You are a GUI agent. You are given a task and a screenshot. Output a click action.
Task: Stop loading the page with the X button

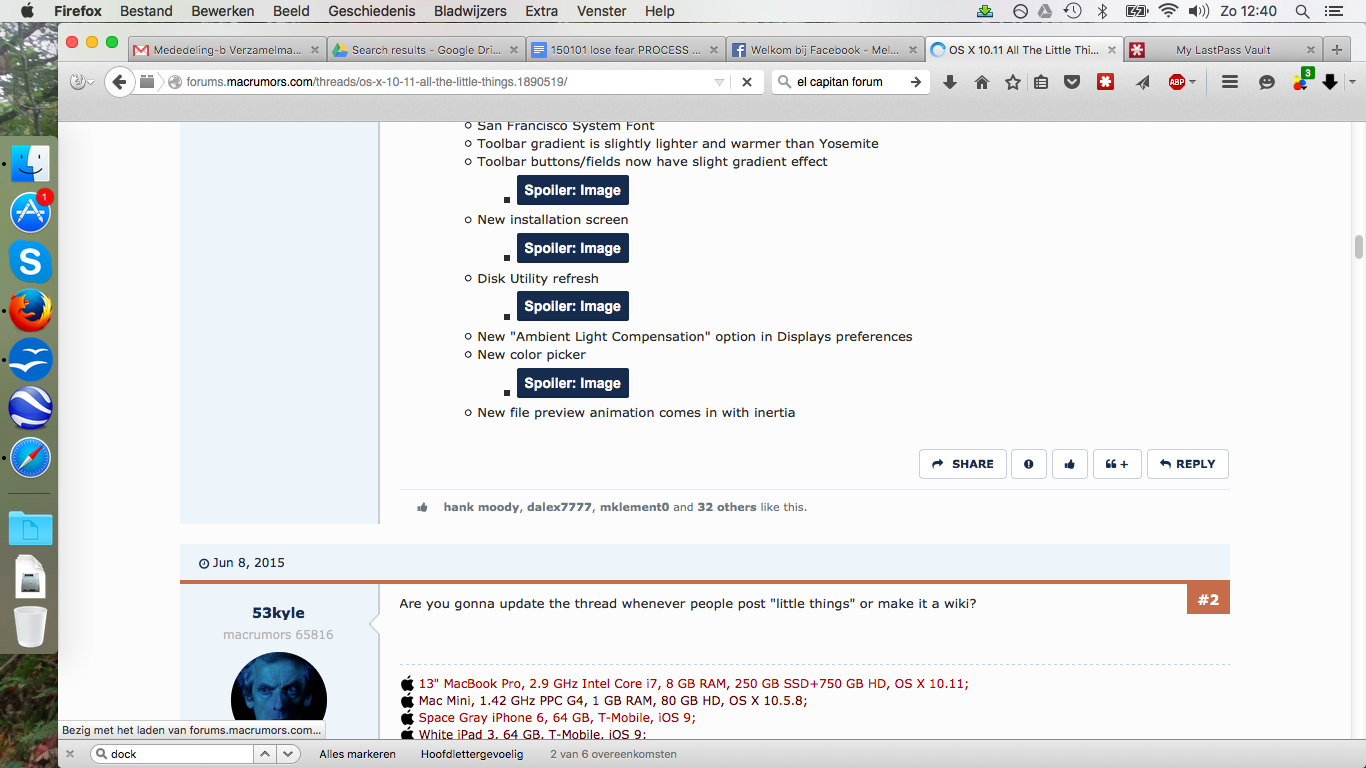746,82
